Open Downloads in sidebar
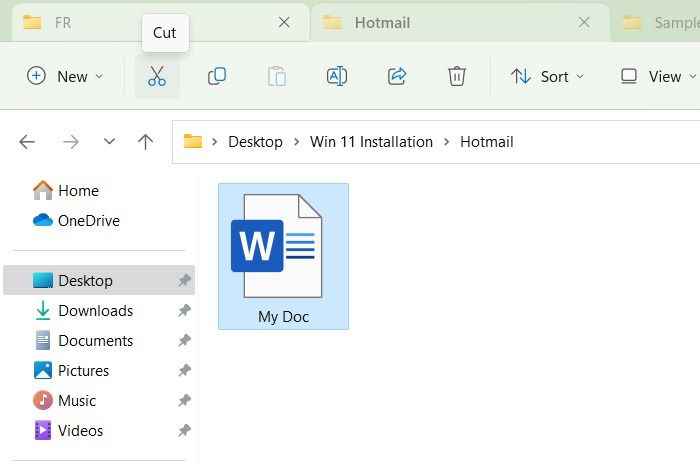Image resolution: width=700 pixels, height=466 pixels. (96, 311)
